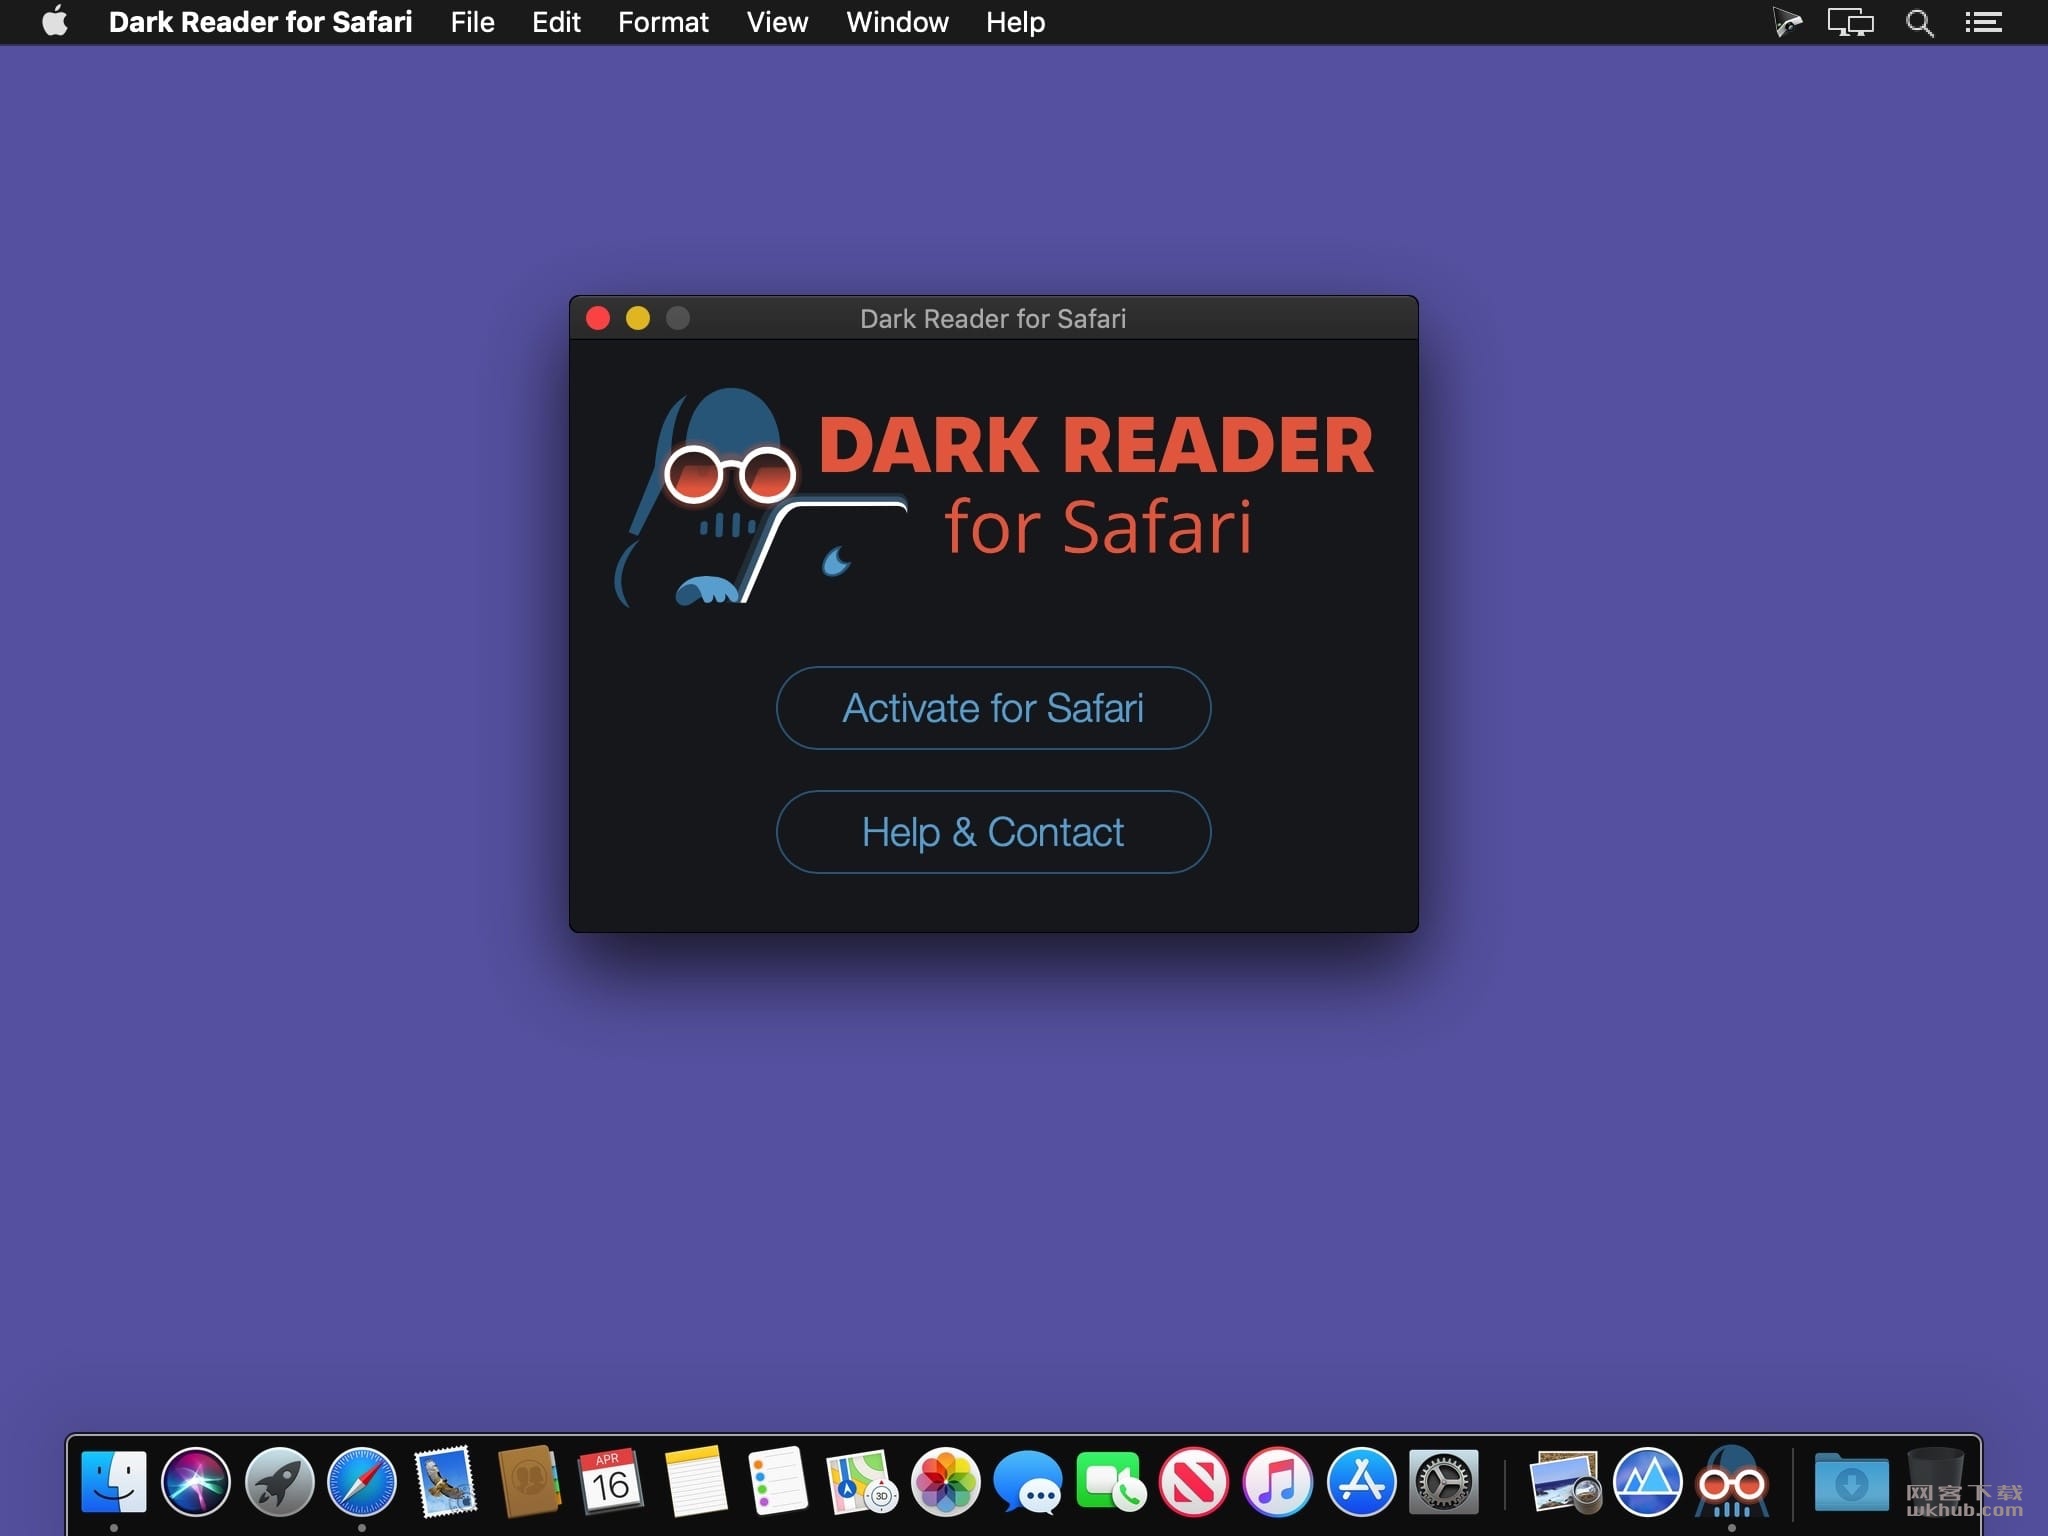Open the File menu
This screenshot has width=2048, height=1536.
click(472, 22)
